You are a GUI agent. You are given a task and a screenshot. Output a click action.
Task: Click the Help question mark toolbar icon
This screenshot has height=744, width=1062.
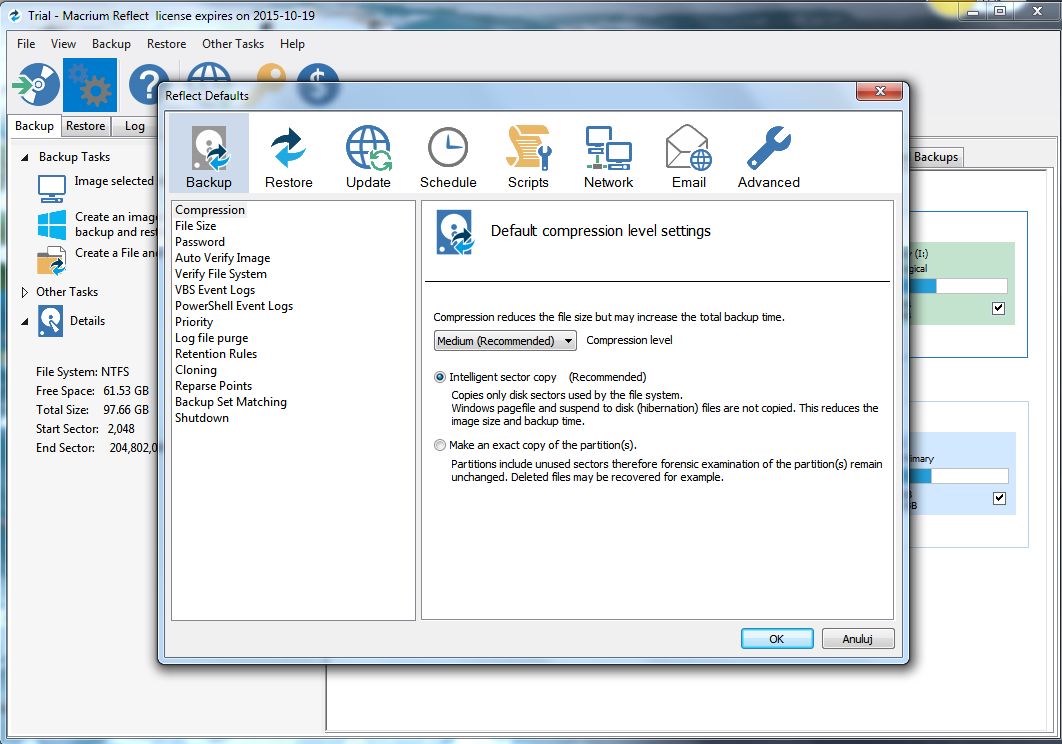(x=150, y=86)
